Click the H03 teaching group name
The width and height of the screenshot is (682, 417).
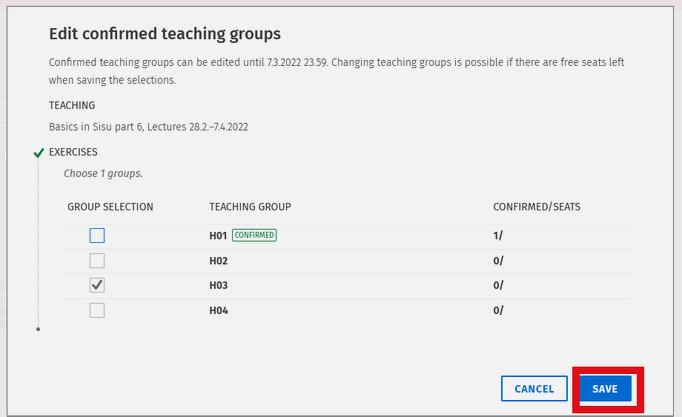(x=219, y=285)
